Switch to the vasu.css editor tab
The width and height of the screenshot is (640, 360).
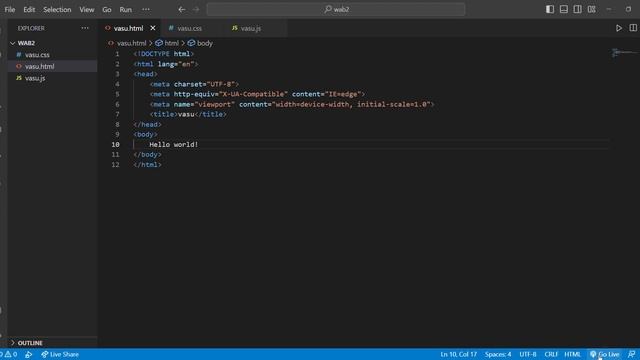189,28
